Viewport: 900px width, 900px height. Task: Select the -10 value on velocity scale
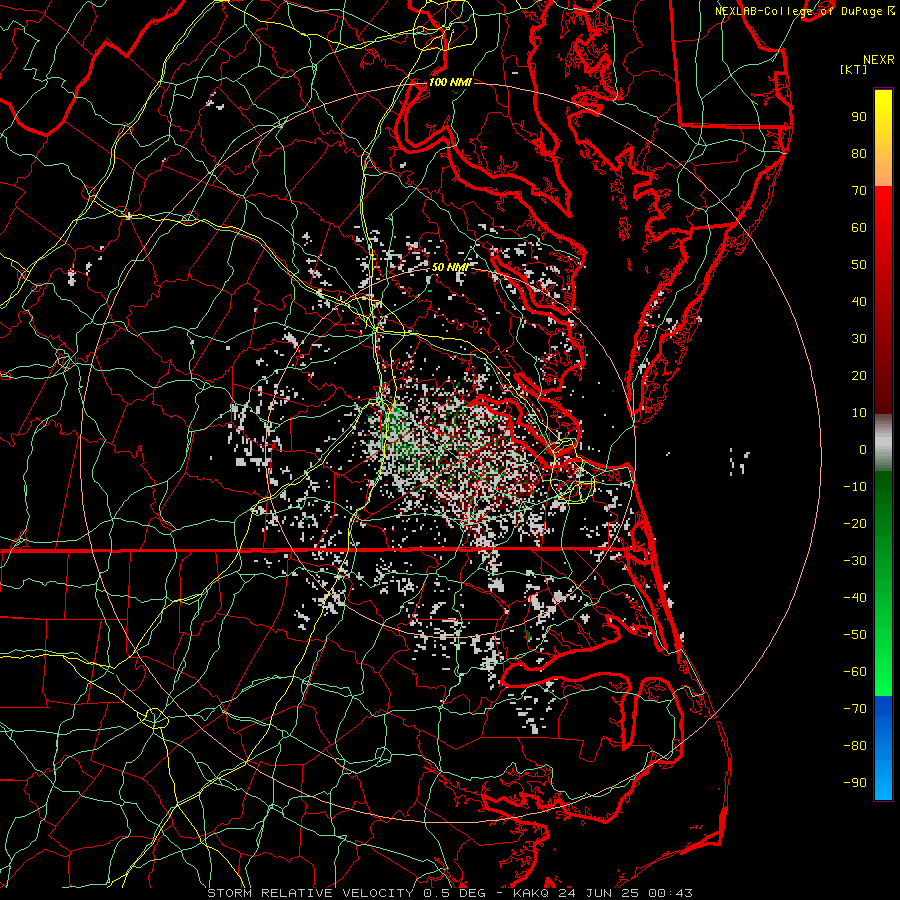[x=855, y=487]
